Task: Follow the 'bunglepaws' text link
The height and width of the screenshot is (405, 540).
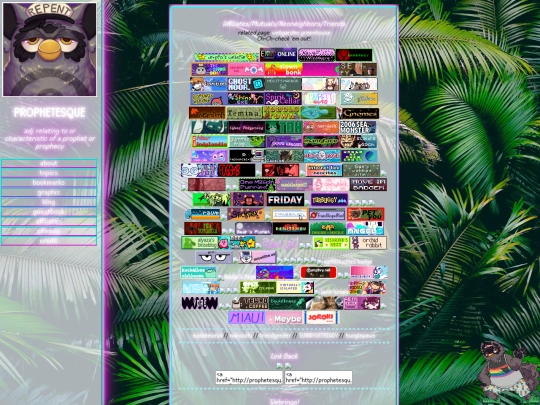Action: click(361, 335)
